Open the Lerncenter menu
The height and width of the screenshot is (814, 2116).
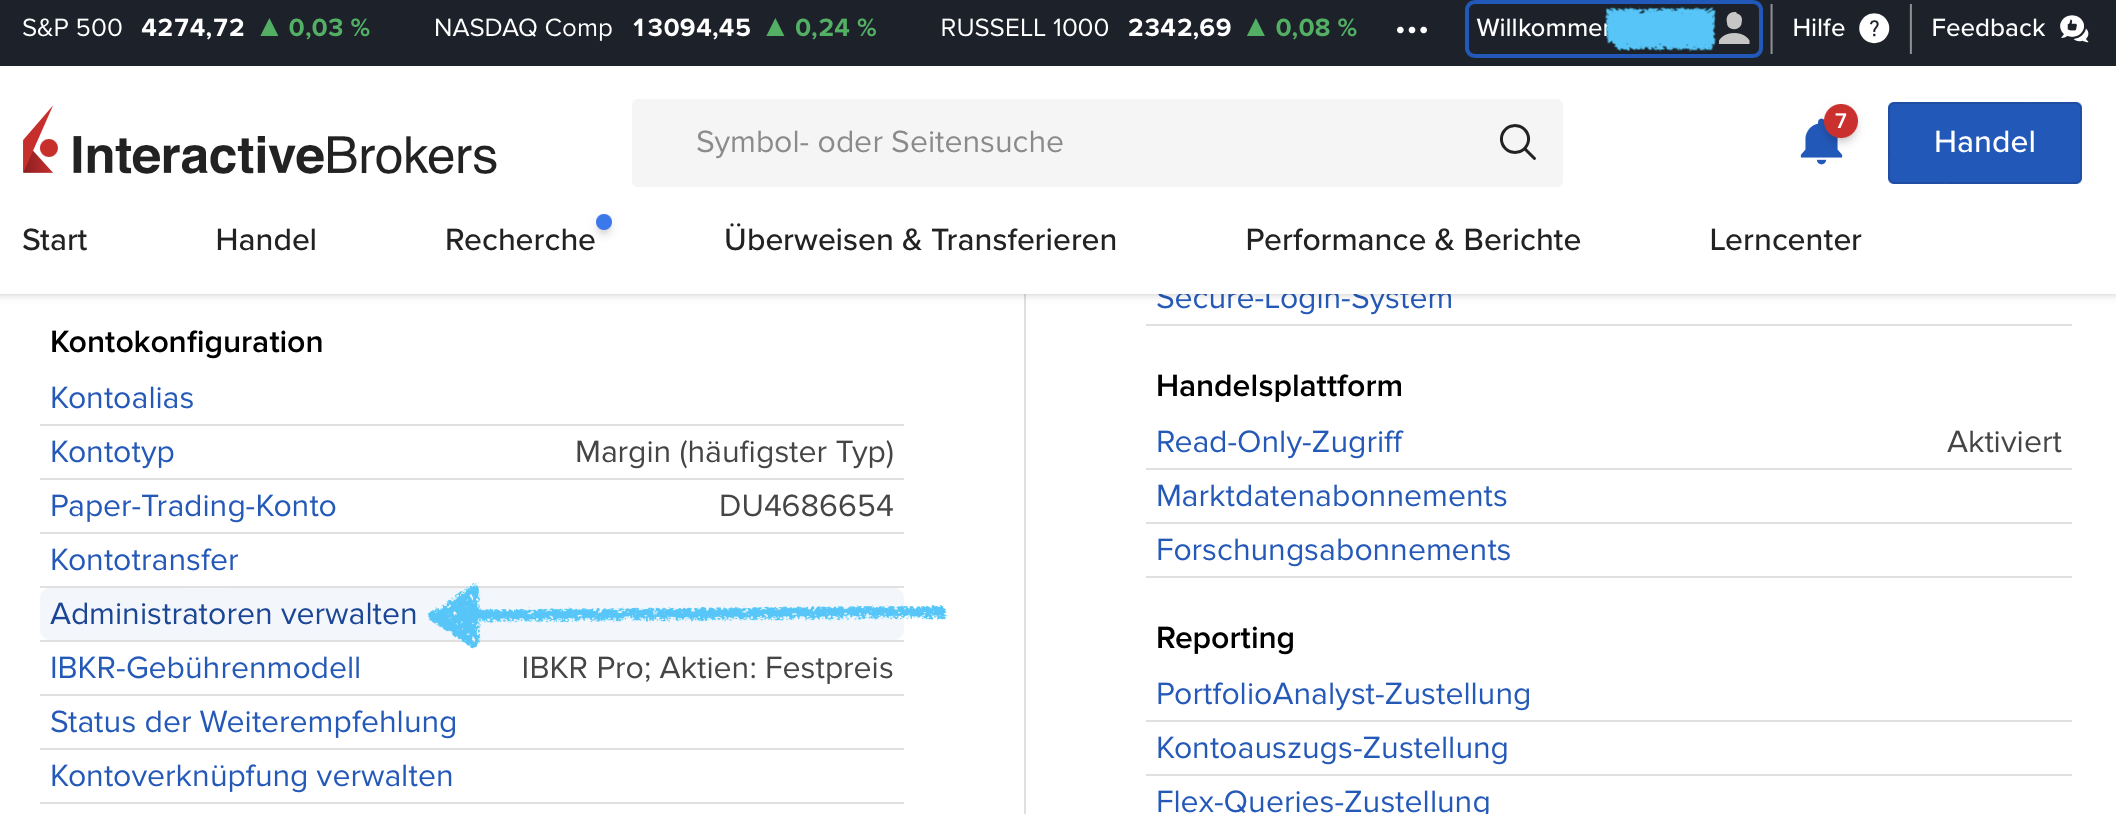tap(1785, 240)
